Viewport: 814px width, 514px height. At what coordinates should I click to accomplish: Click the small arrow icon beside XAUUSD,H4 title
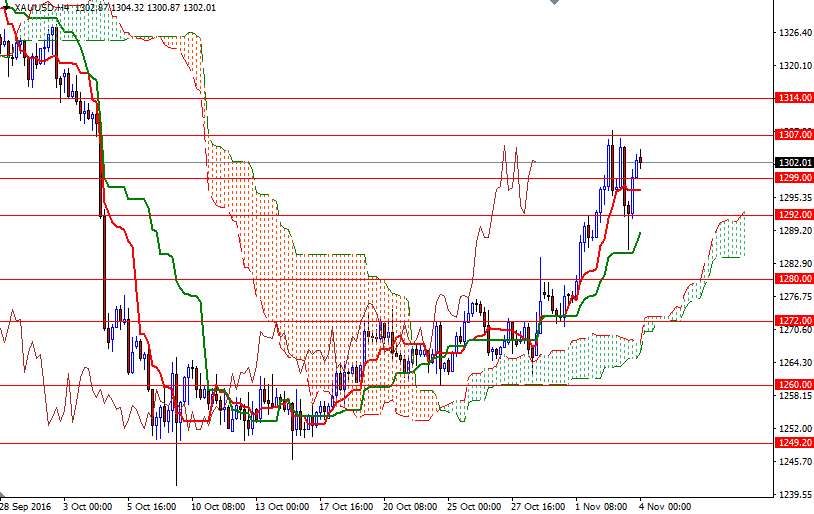pyautogui.click(x=7, y=7)
